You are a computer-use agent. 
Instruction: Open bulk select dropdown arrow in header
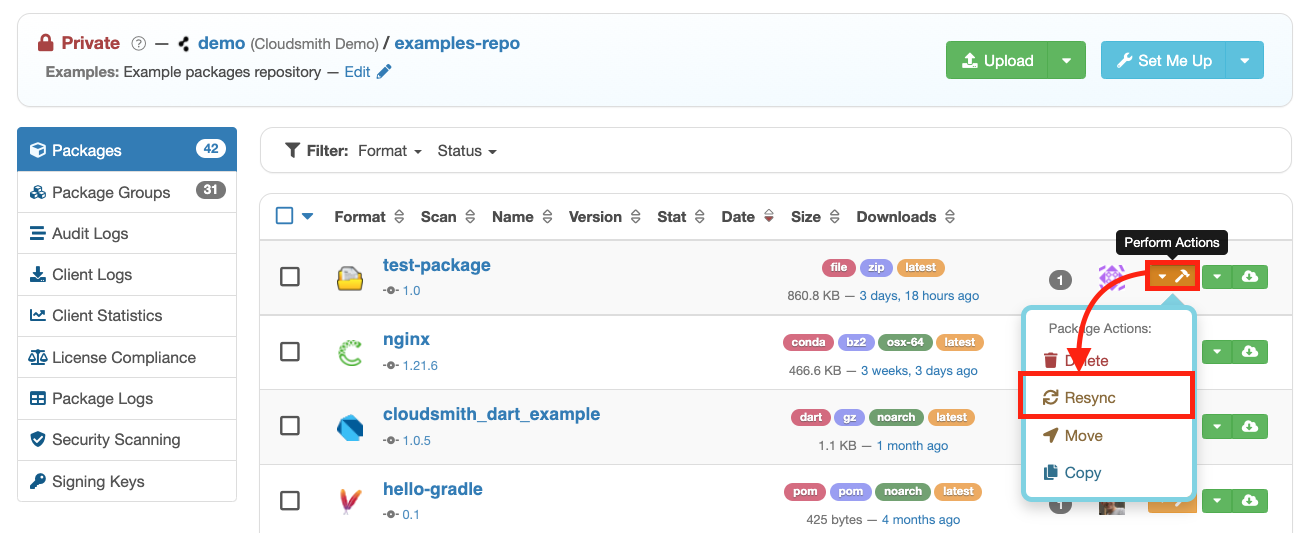pyautogui.click(x=307, y=216)
